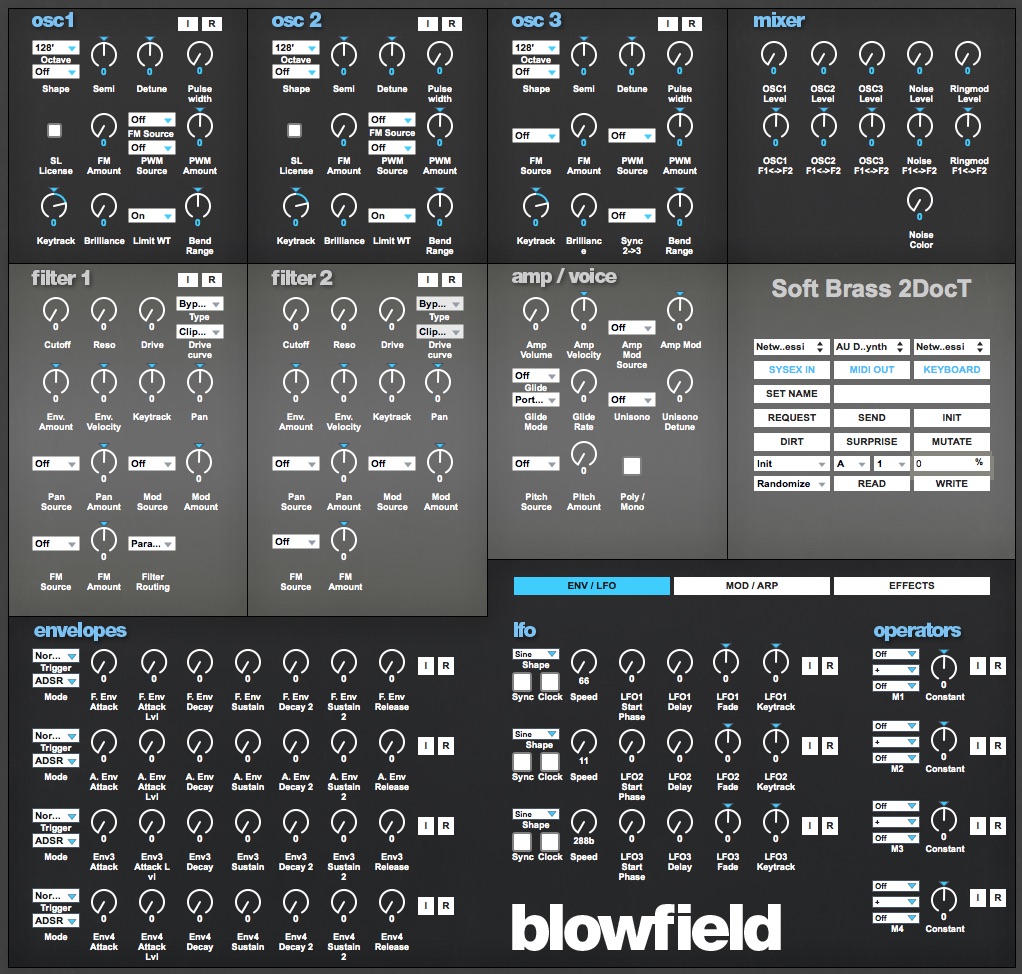Click the OSC1 Level knob in mixer
The width and height of the screenshot is (1022, 974).
coord(775,54)
